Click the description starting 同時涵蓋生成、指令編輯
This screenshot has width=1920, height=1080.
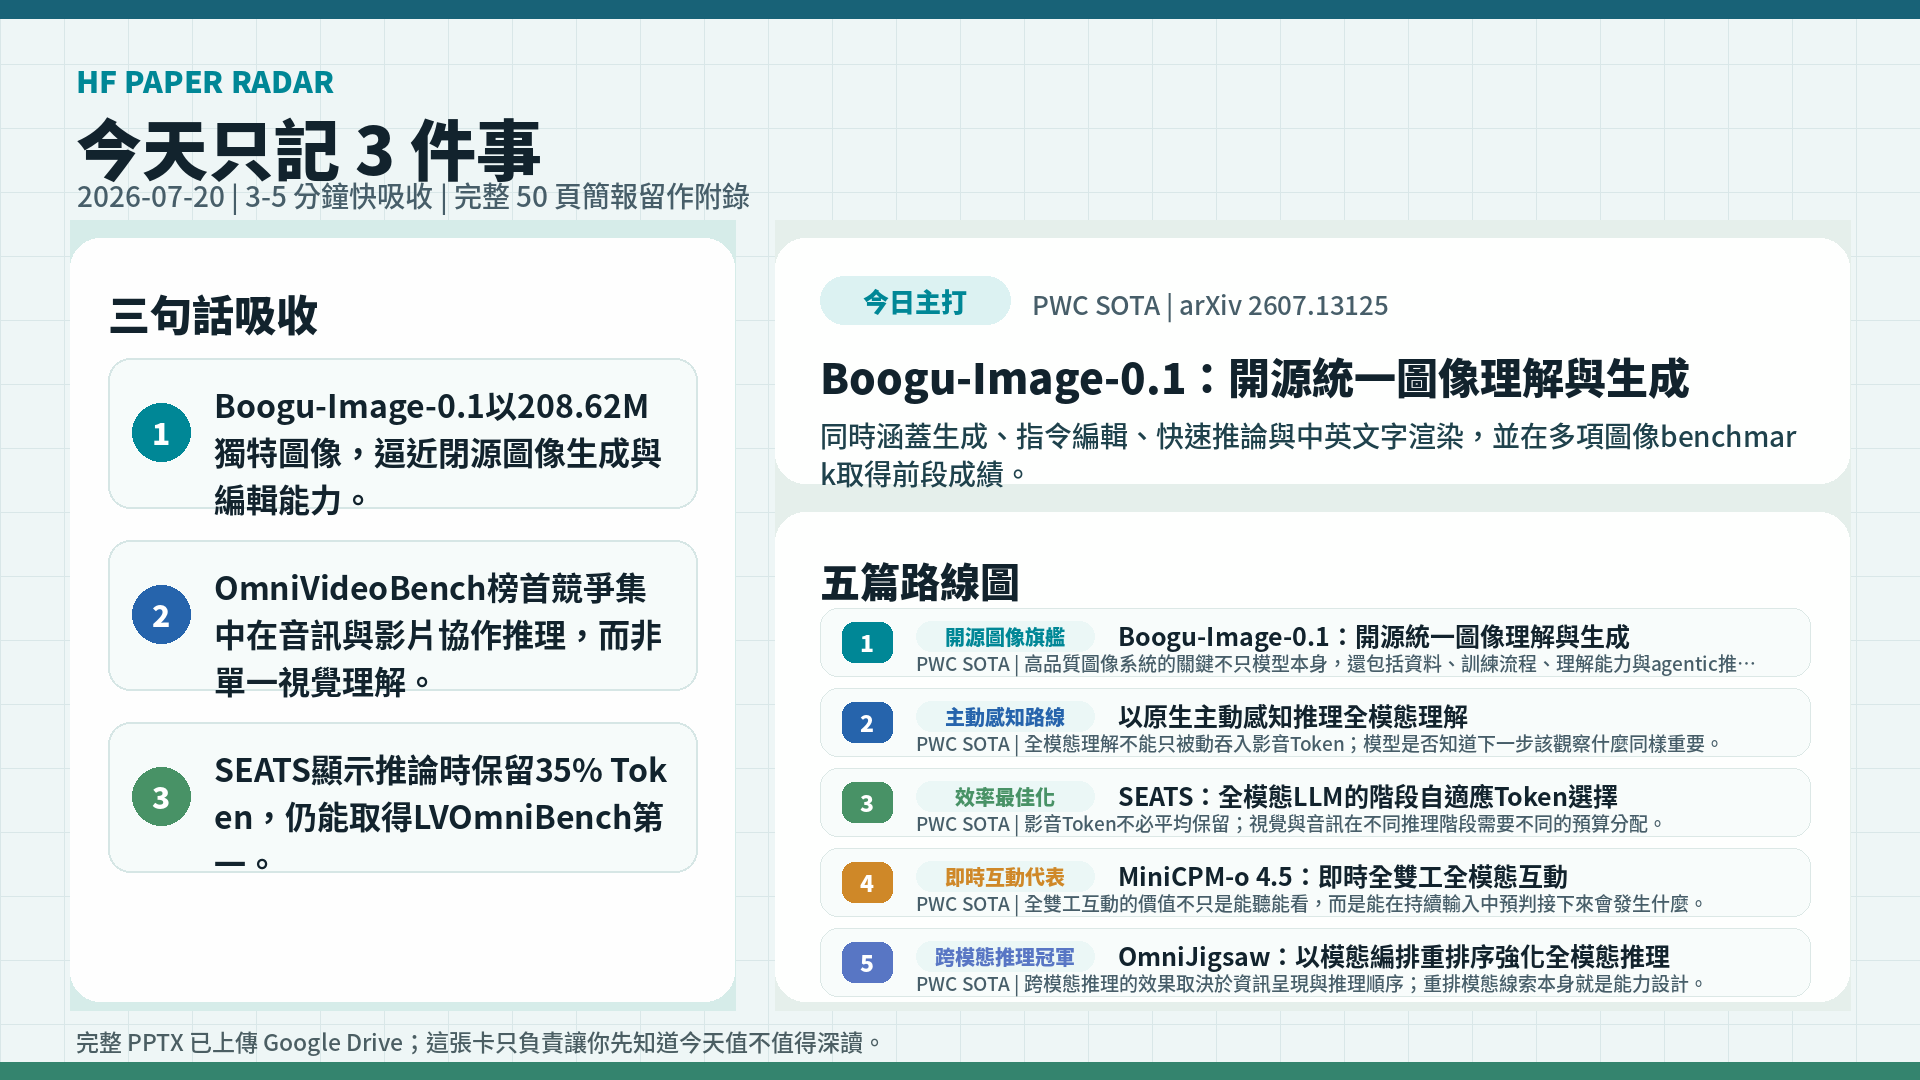[x=1308, y=455]
